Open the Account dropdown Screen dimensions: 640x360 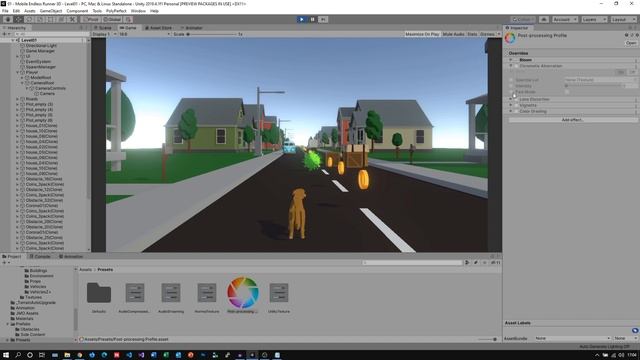click(565, 19)
